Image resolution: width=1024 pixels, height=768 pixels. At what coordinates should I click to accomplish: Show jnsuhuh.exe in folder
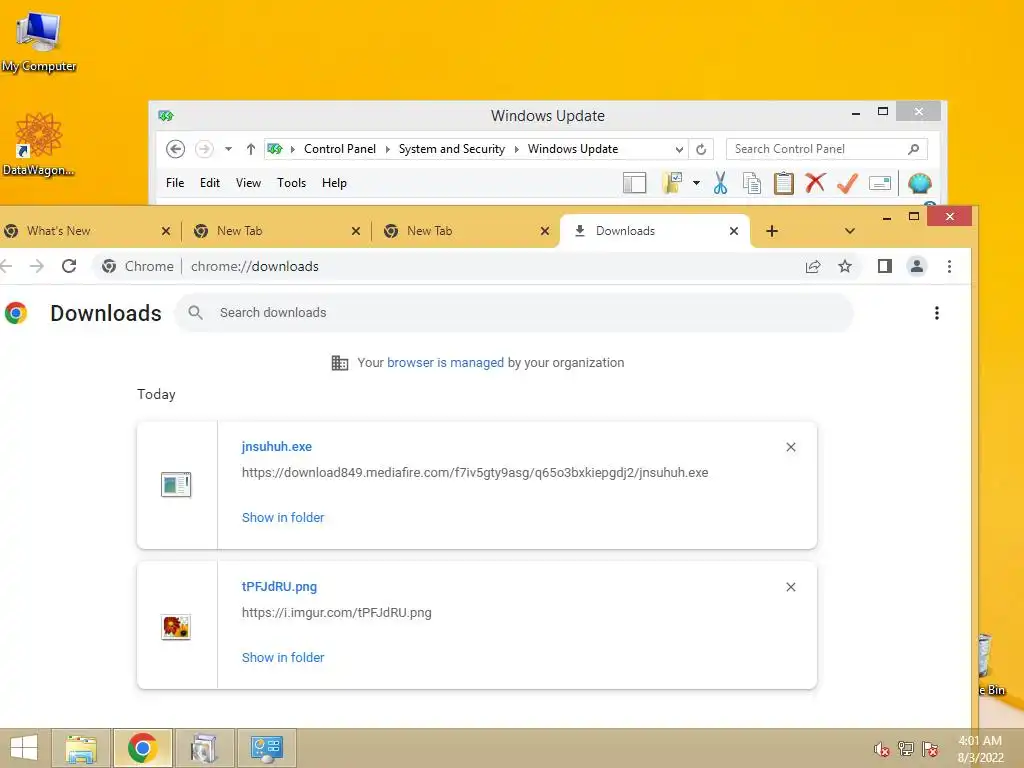283,517
